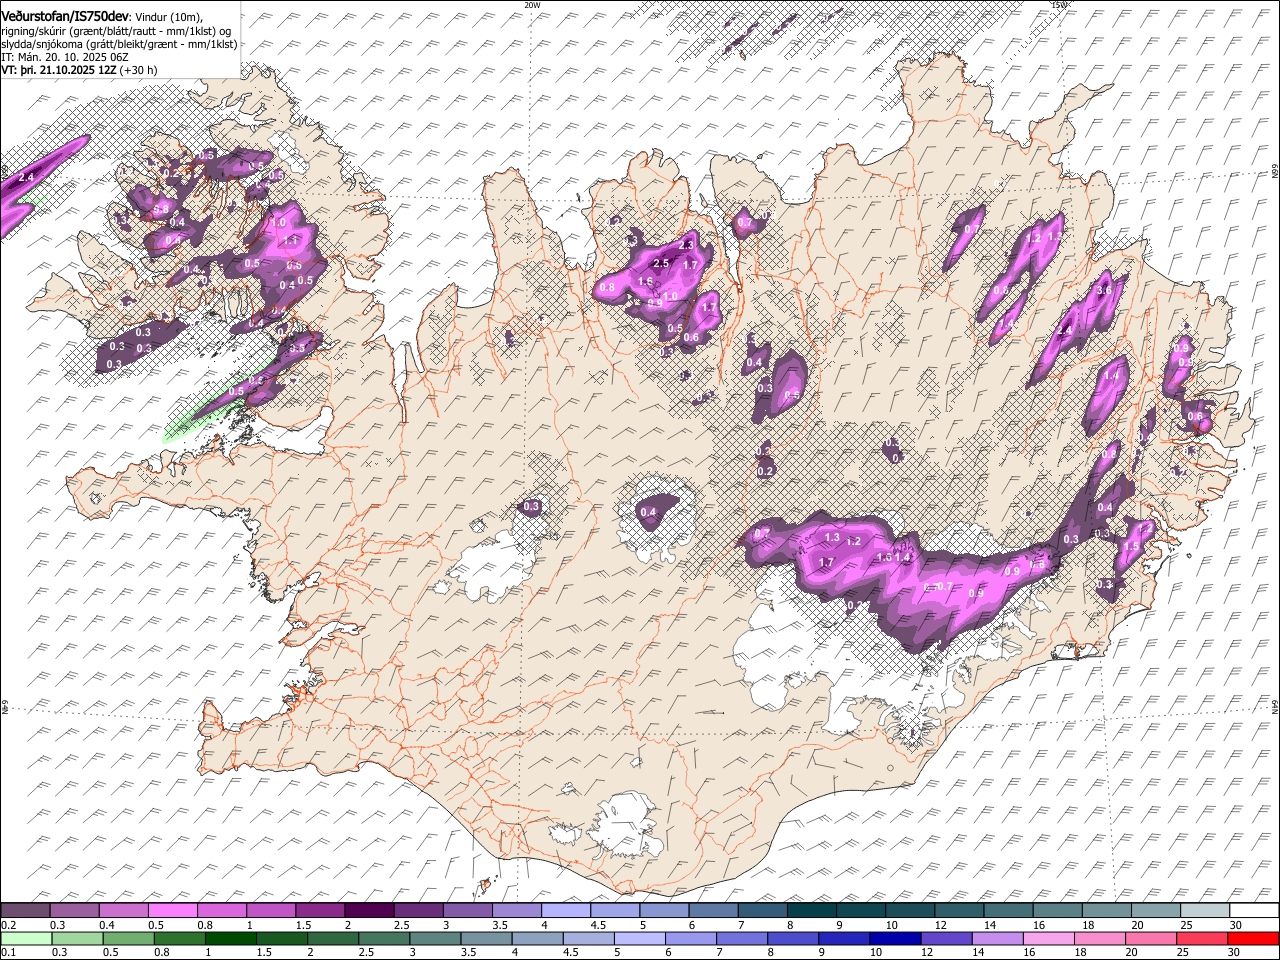Screen dimensions: 1280x960
Task: Click the 2.3 precipitation value on the map
Action: pyautogui.click(x=686, y=245)
